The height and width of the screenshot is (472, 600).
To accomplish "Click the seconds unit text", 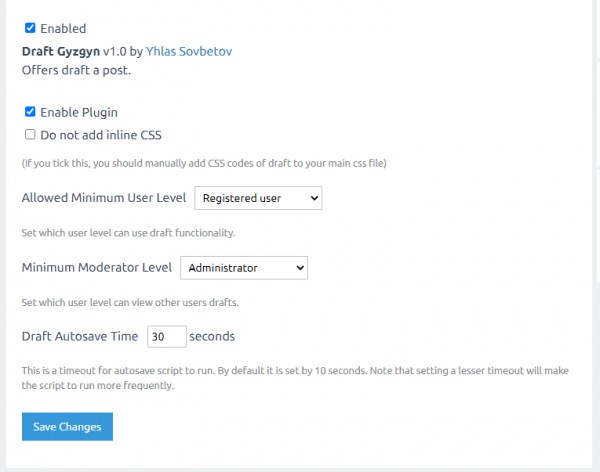I will [212, 337].
